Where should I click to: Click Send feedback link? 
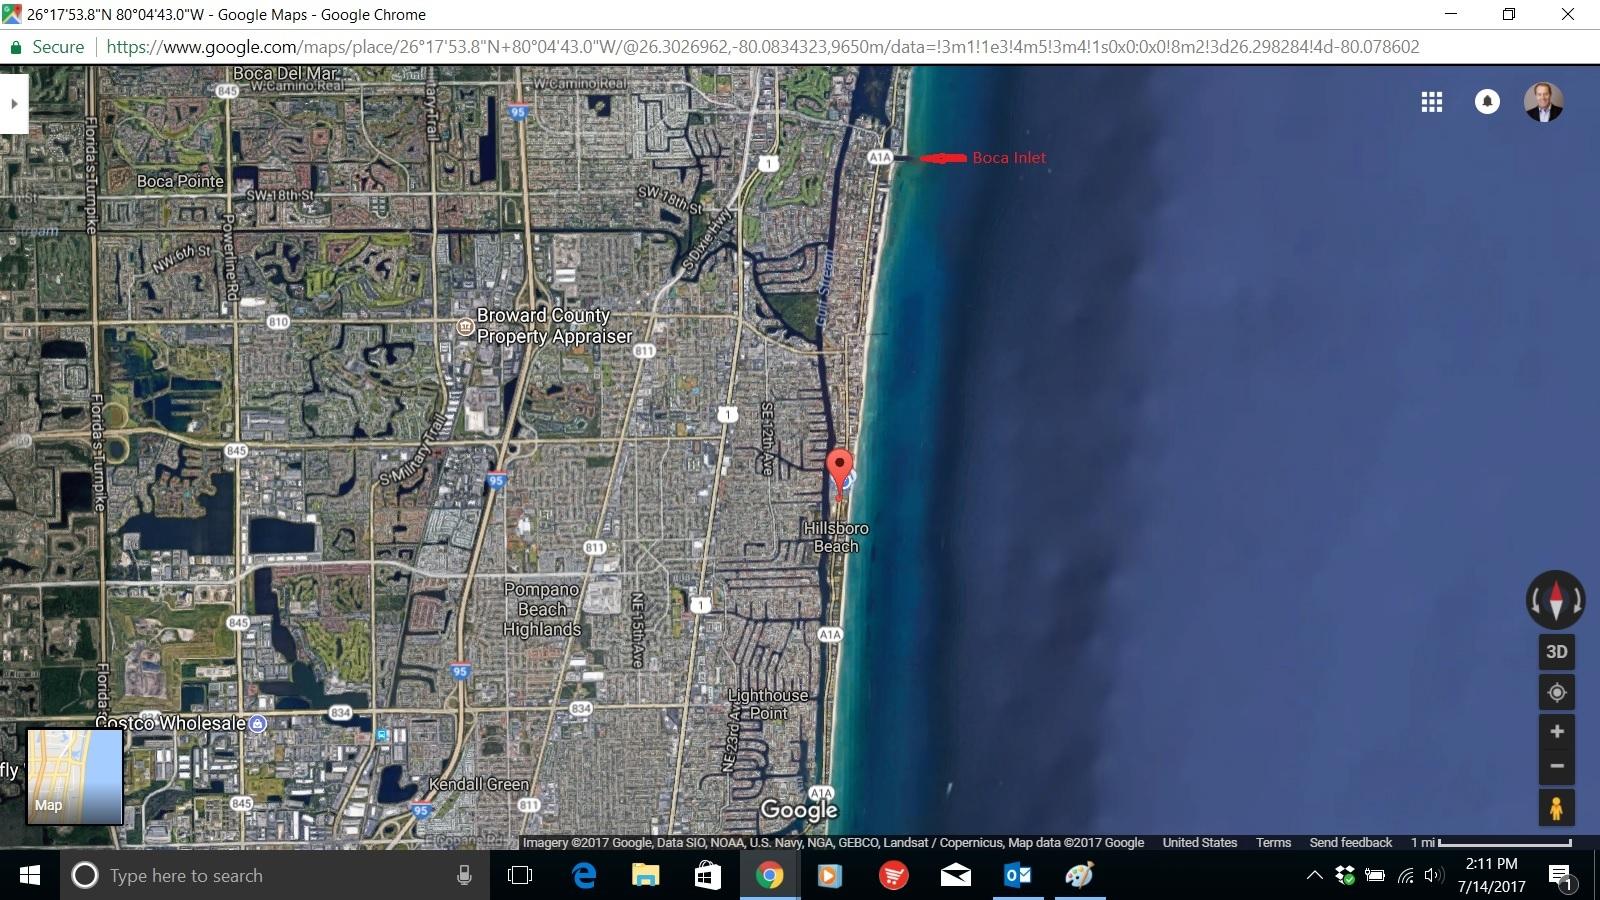(x=1350, y=843)
